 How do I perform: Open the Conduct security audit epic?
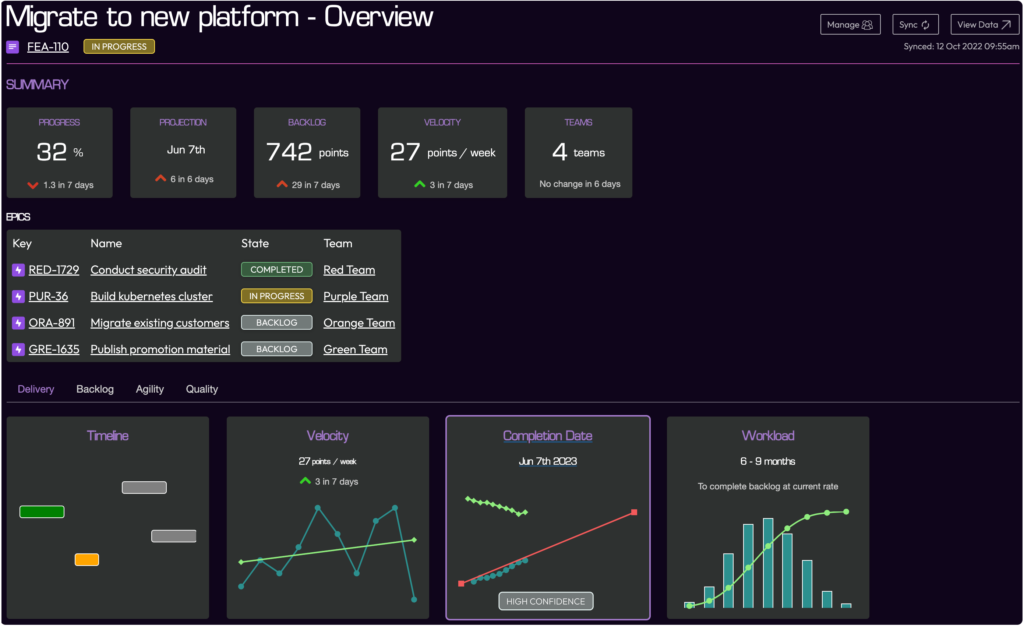[x=148, y=270]
